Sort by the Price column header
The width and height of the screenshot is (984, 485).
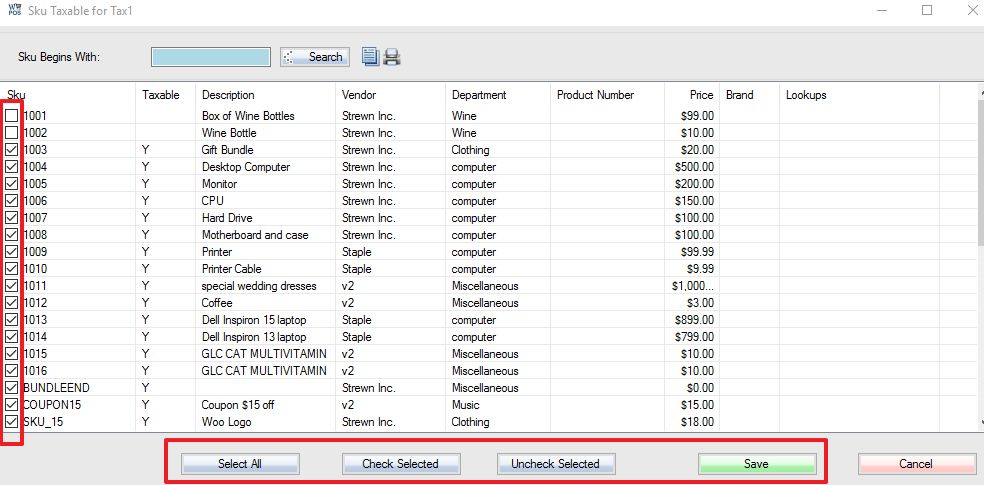692,95
